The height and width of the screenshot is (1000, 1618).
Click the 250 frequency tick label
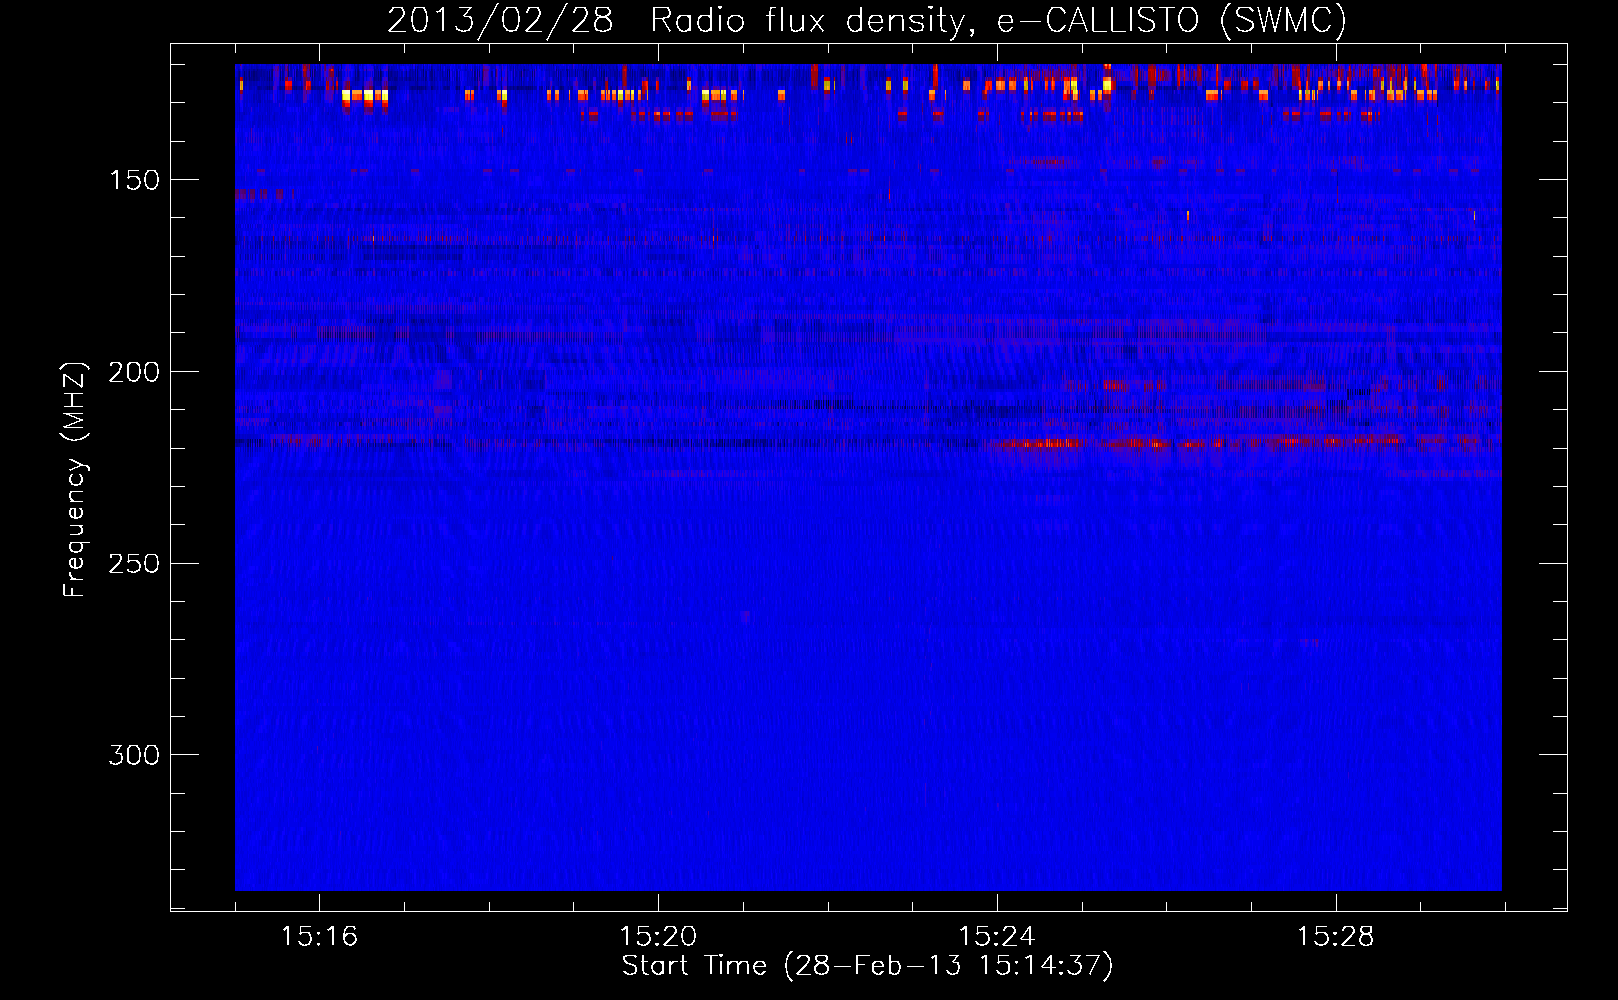click(x=134, y=563)
